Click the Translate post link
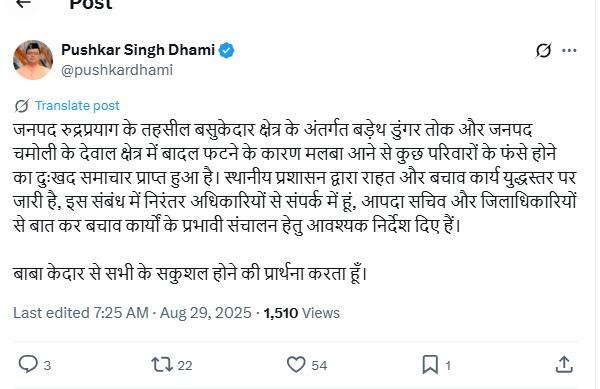This screenshot has height=389, width=600. pos(77,106)
